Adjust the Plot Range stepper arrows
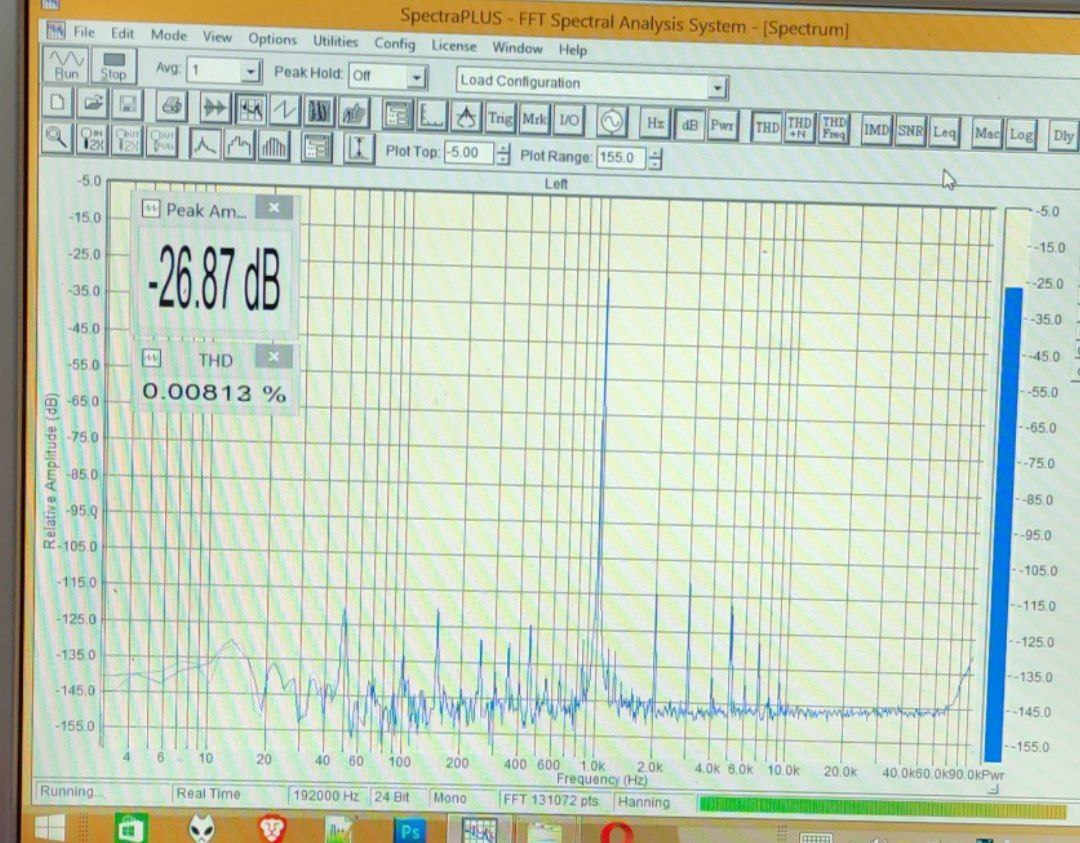The height and width of the screenshot is (843, 1080). click(655, 159)
